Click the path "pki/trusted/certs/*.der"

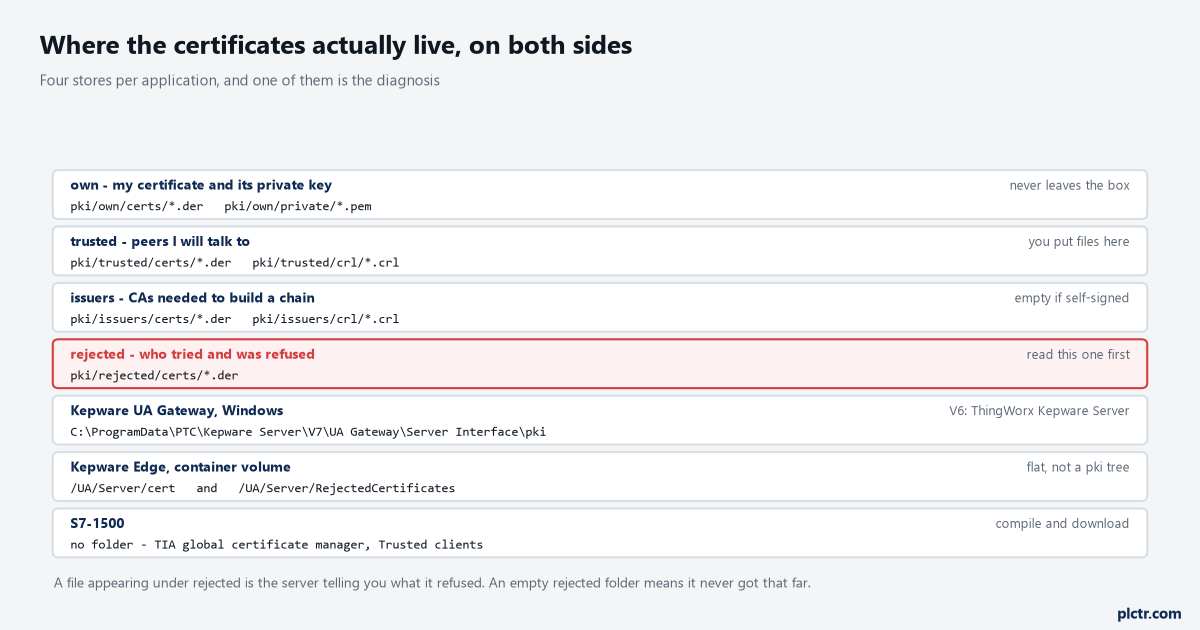point(151,263)
